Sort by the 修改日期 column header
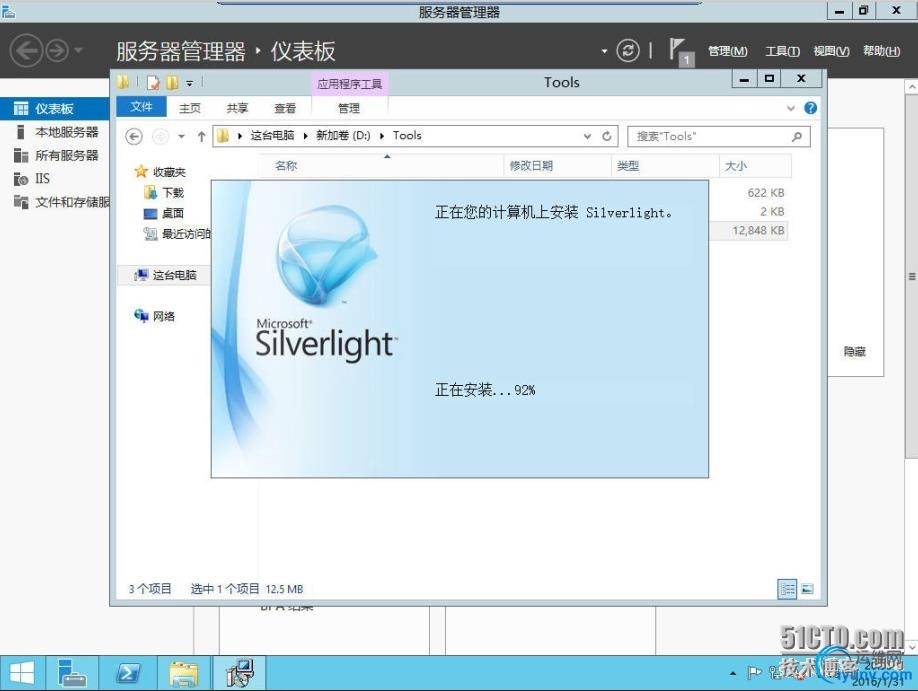This screenshot has height=691, width=918. [557, 166]
